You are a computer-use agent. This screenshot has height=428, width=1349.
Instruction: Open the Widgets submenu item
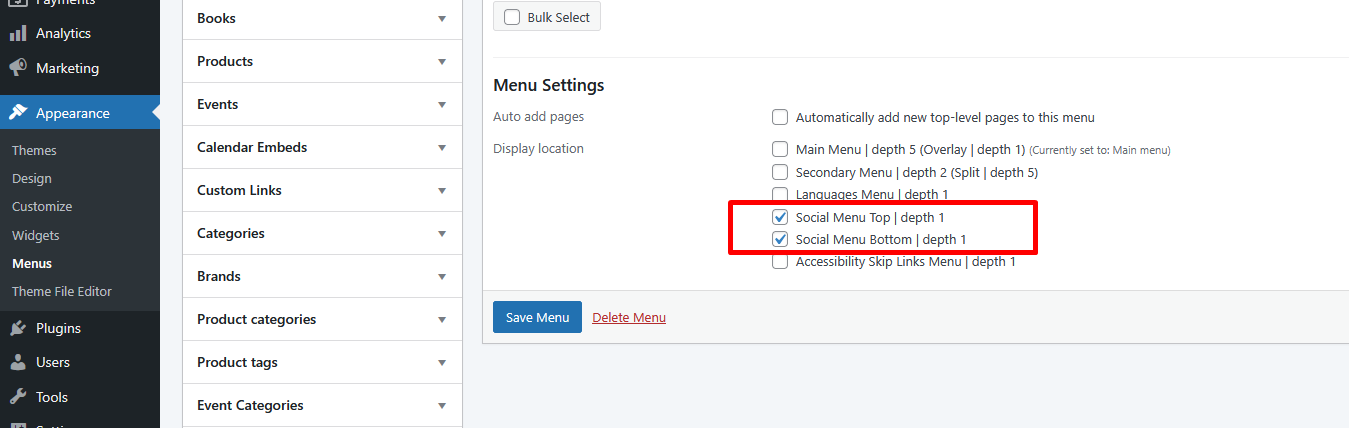[x=36, y=235]
